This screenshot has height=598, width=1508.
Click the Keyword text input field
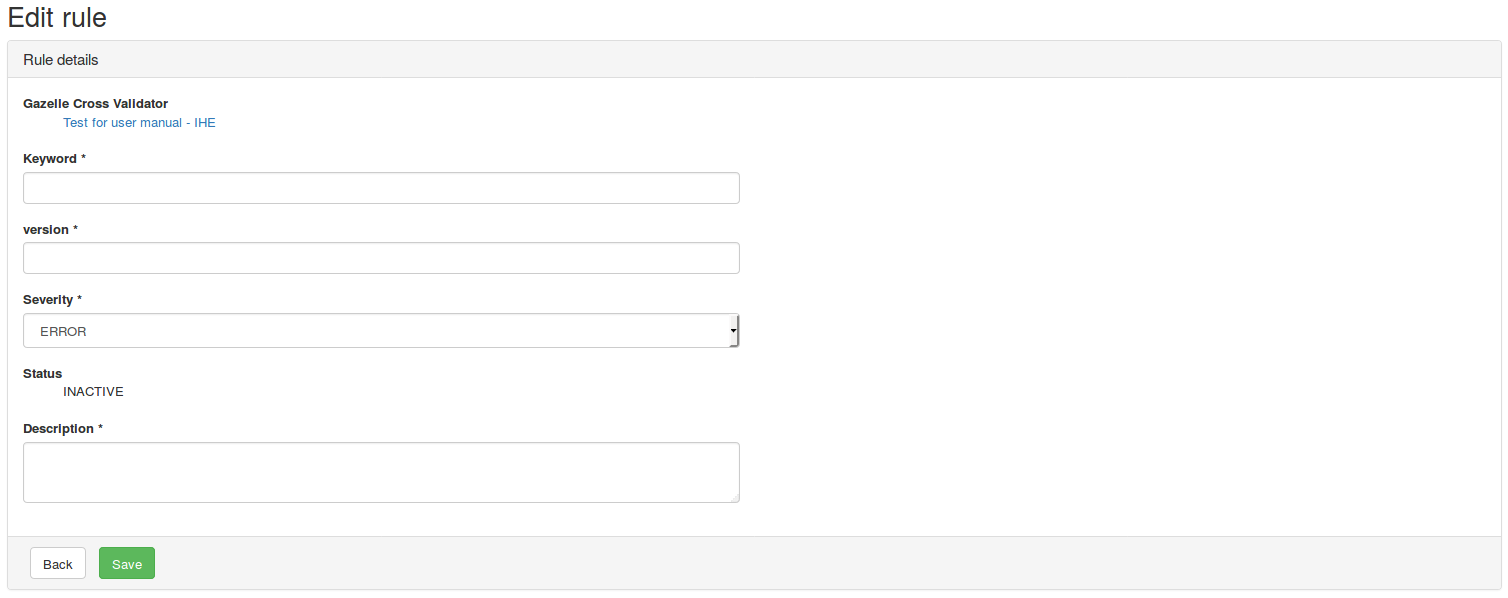(x=381, y=188)
